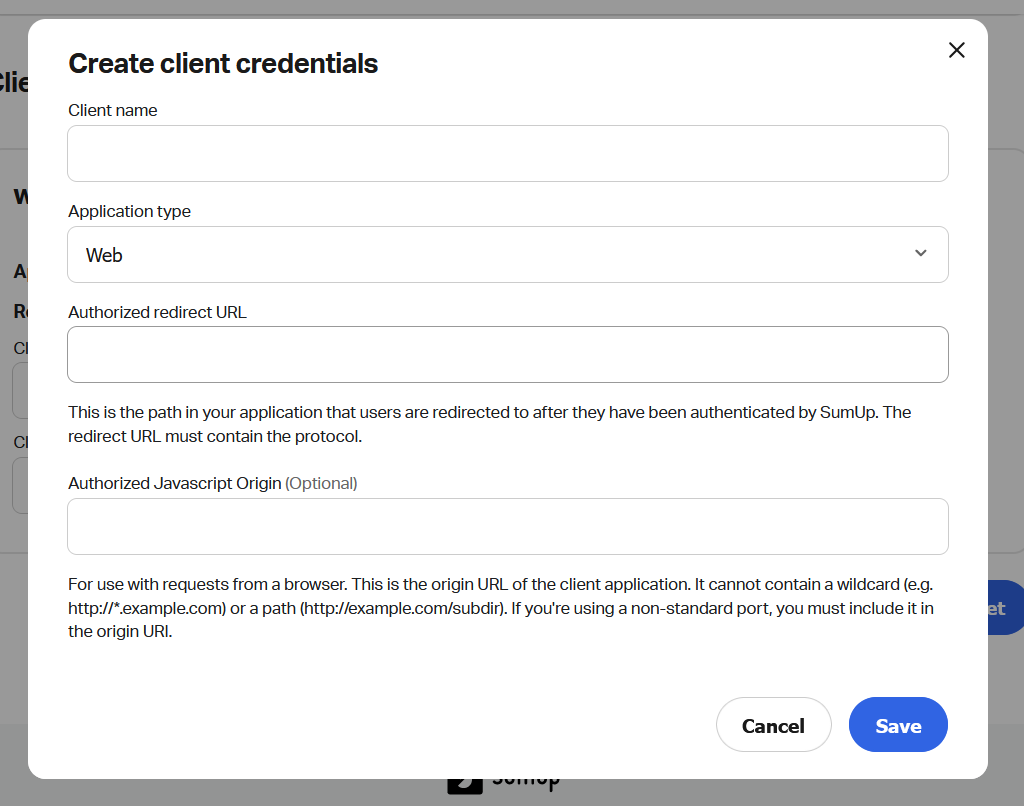Click the SumUp logo behind the dialog
Viewport: 1024px width, 806px height.
[505, 786]
